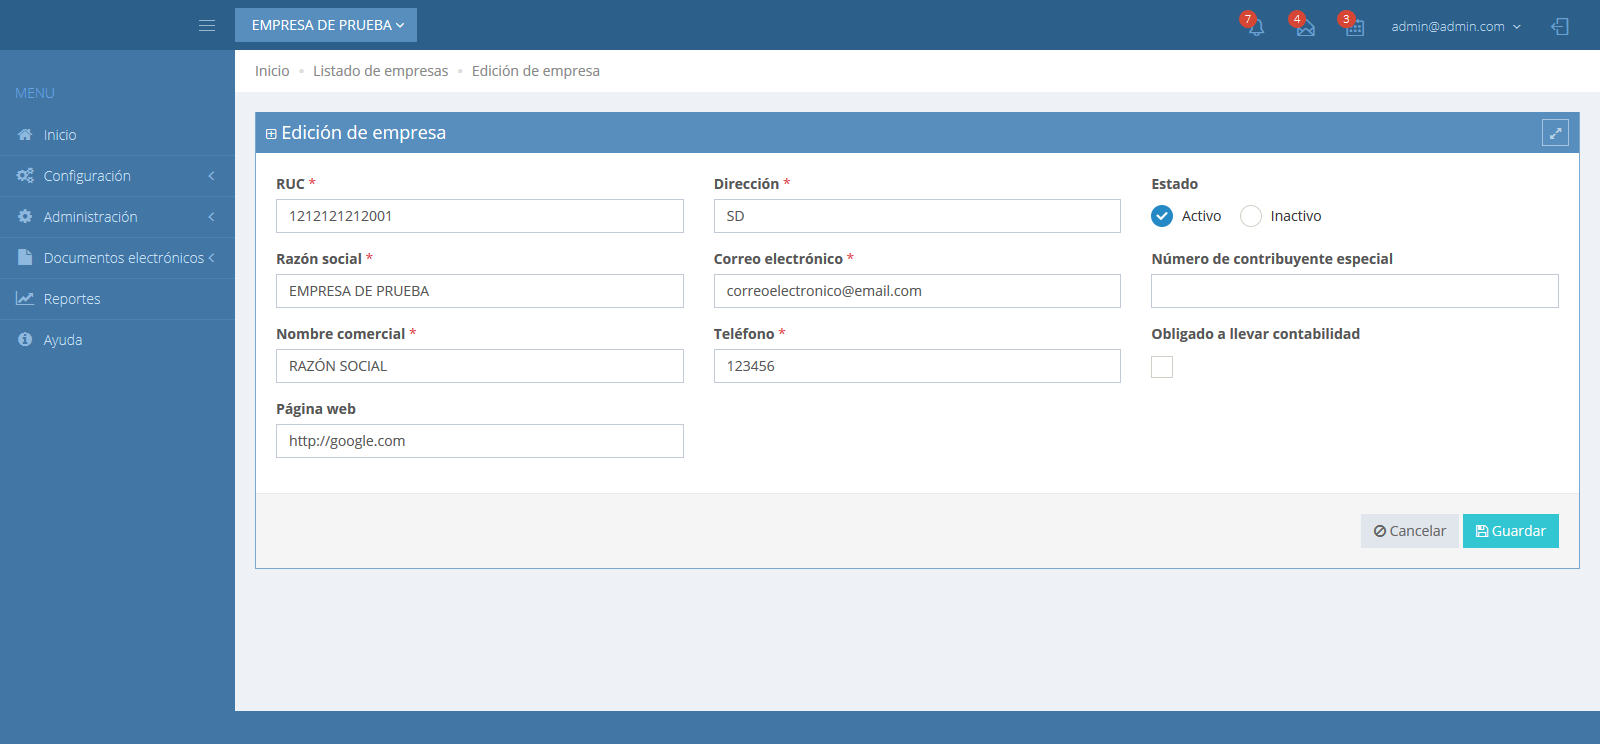Select the Activo radio button
This screenshot has width=1600, height=744.
pos(1162,216)
